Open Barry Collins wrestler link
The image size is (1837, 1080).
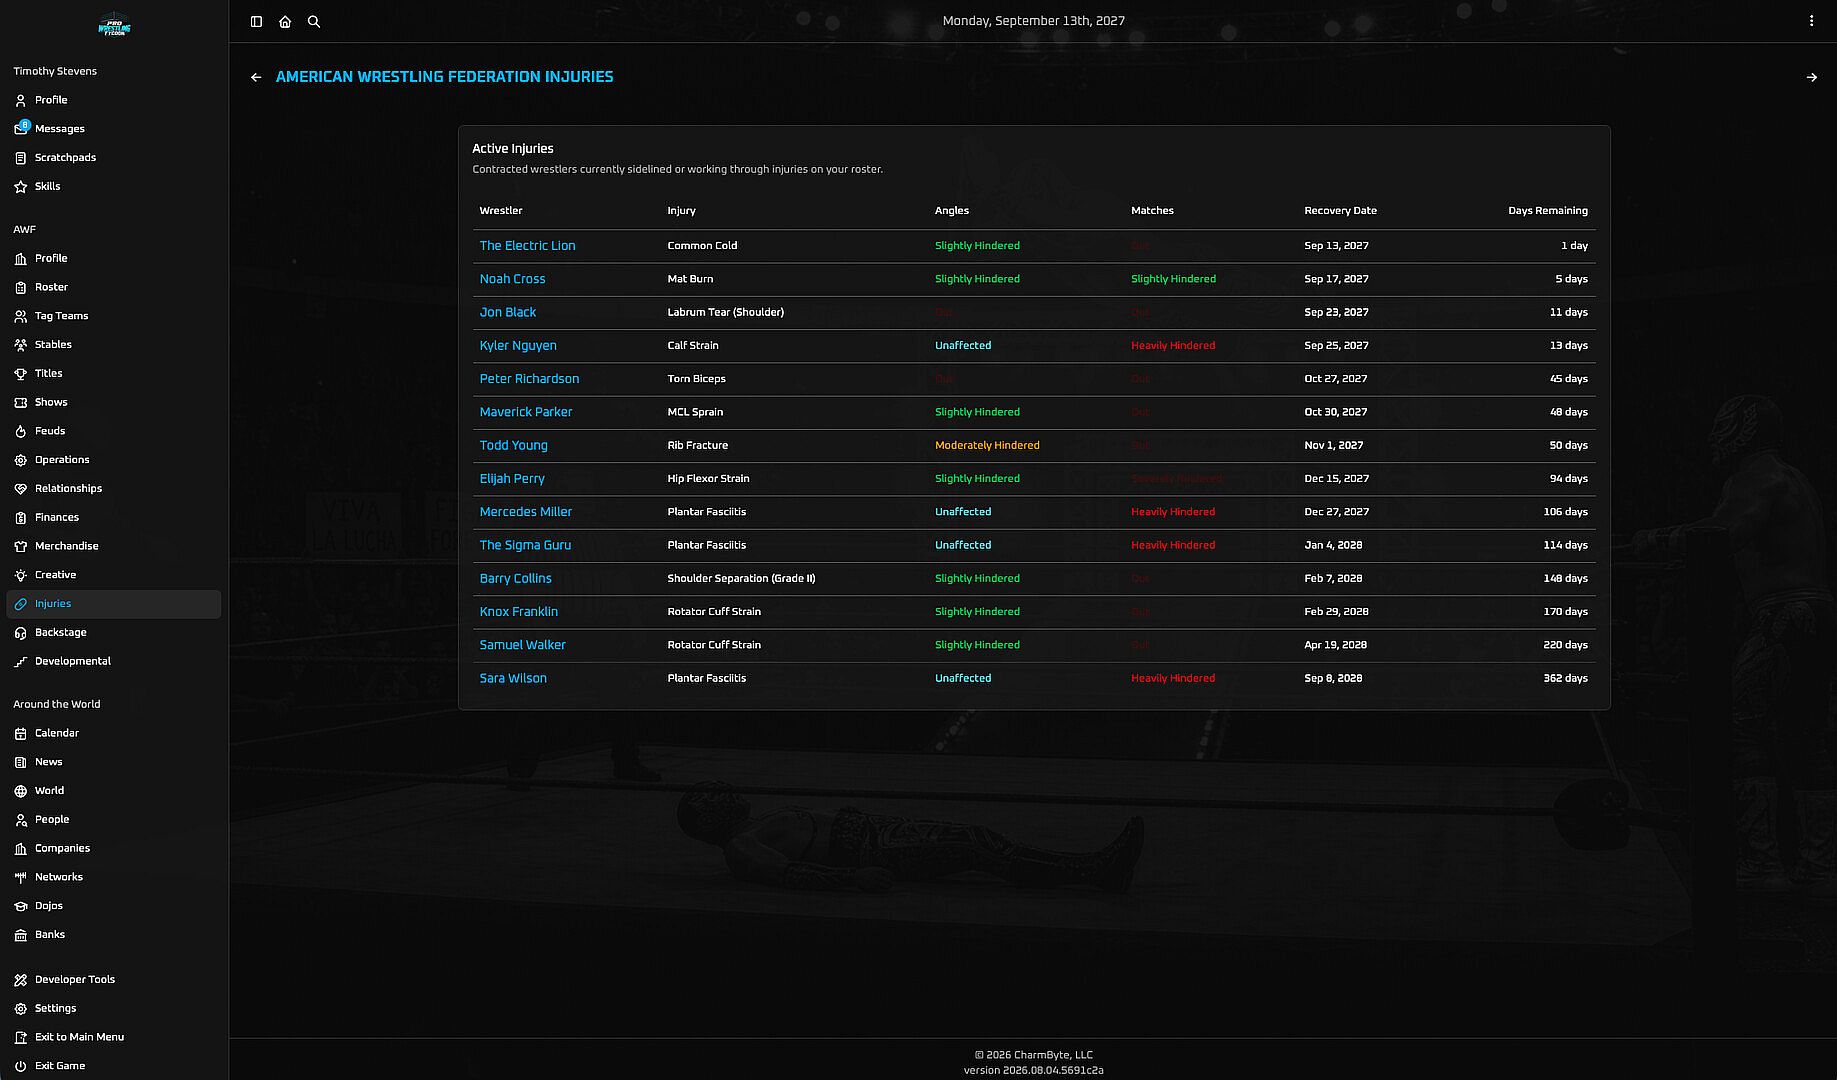[x=515, y=579]
